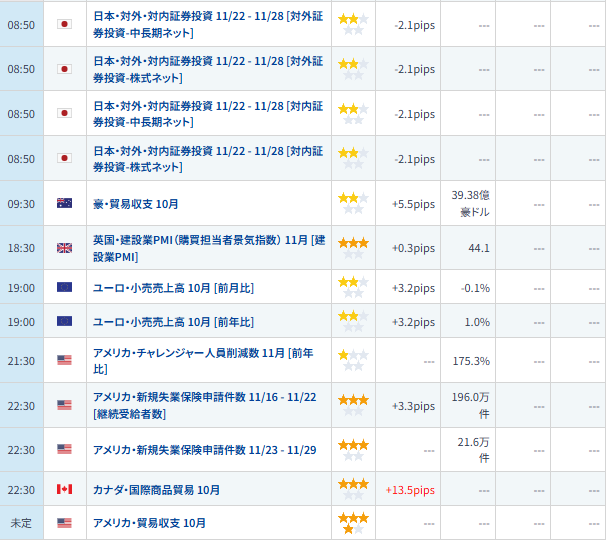Open the 豪・貿易収支 10月 event link
This screenshot has width=611, height=541.
(x=136, y=204)
